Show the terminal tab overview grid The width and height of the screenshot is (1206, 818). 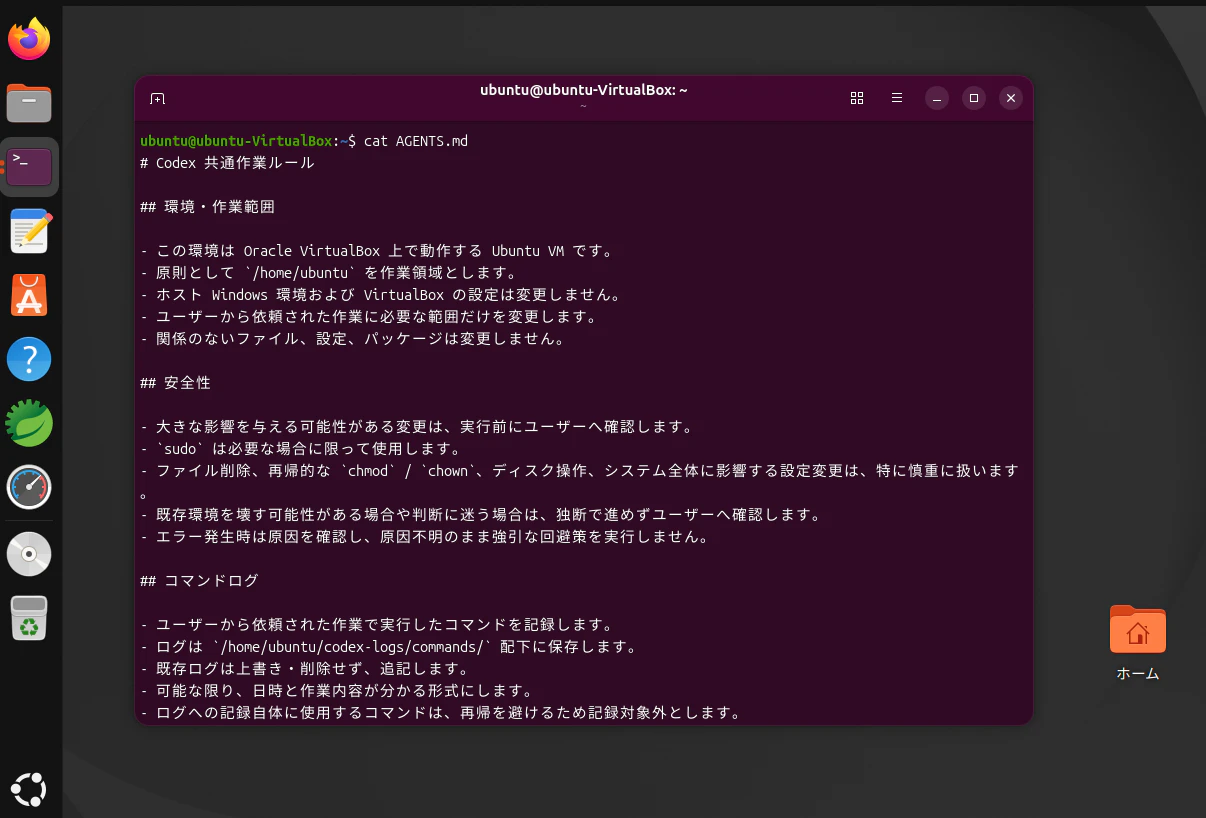tap(857, 98)
